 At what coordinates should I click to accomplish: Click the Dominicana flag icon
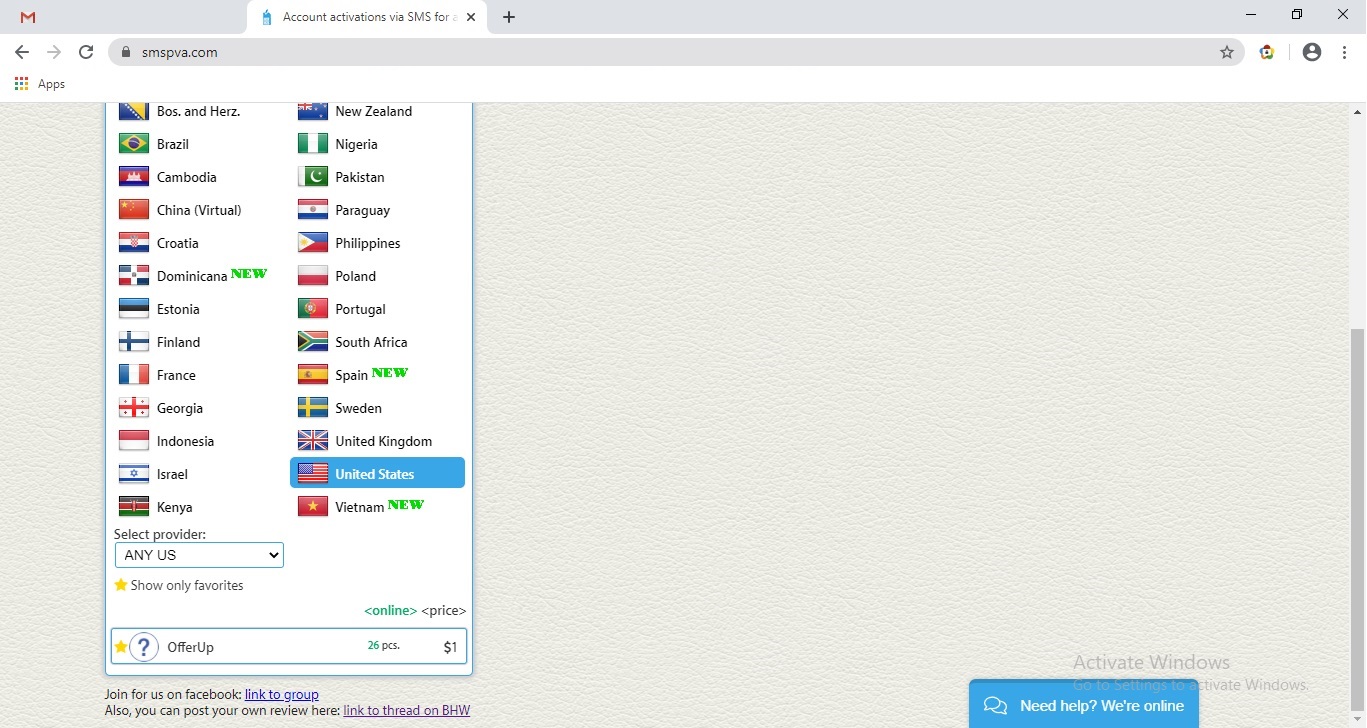pyautogui.click(x=134, y=276)
